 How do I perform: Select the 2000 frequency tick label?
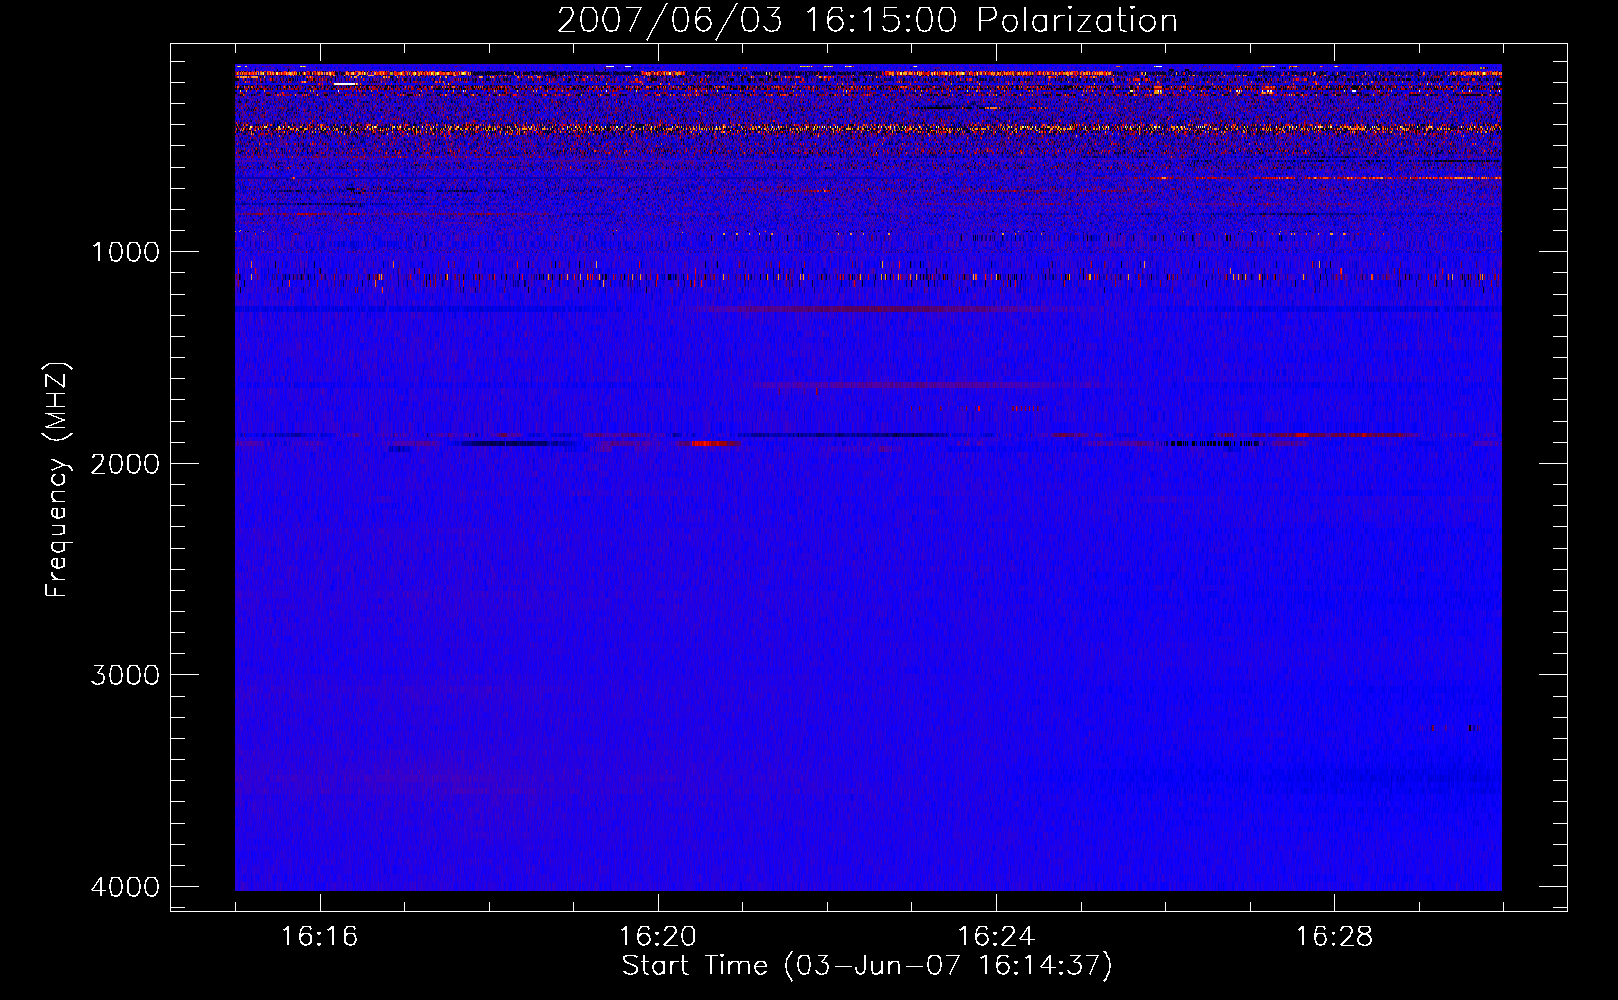pyautogui.click(x=125, y=464)
